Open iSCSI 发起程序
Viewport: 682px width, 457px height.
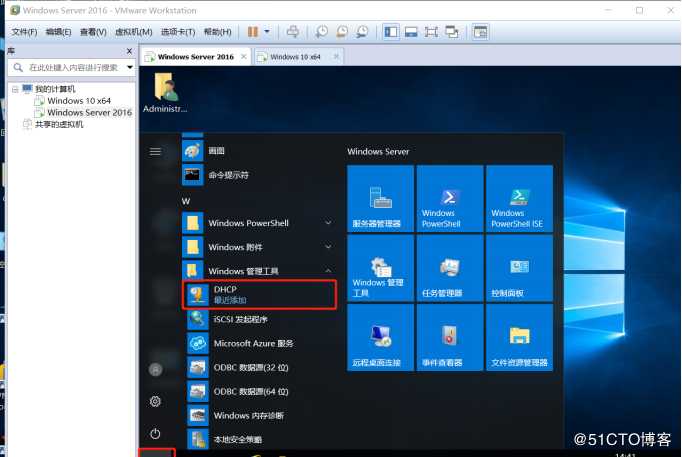(x=261, y=320)
